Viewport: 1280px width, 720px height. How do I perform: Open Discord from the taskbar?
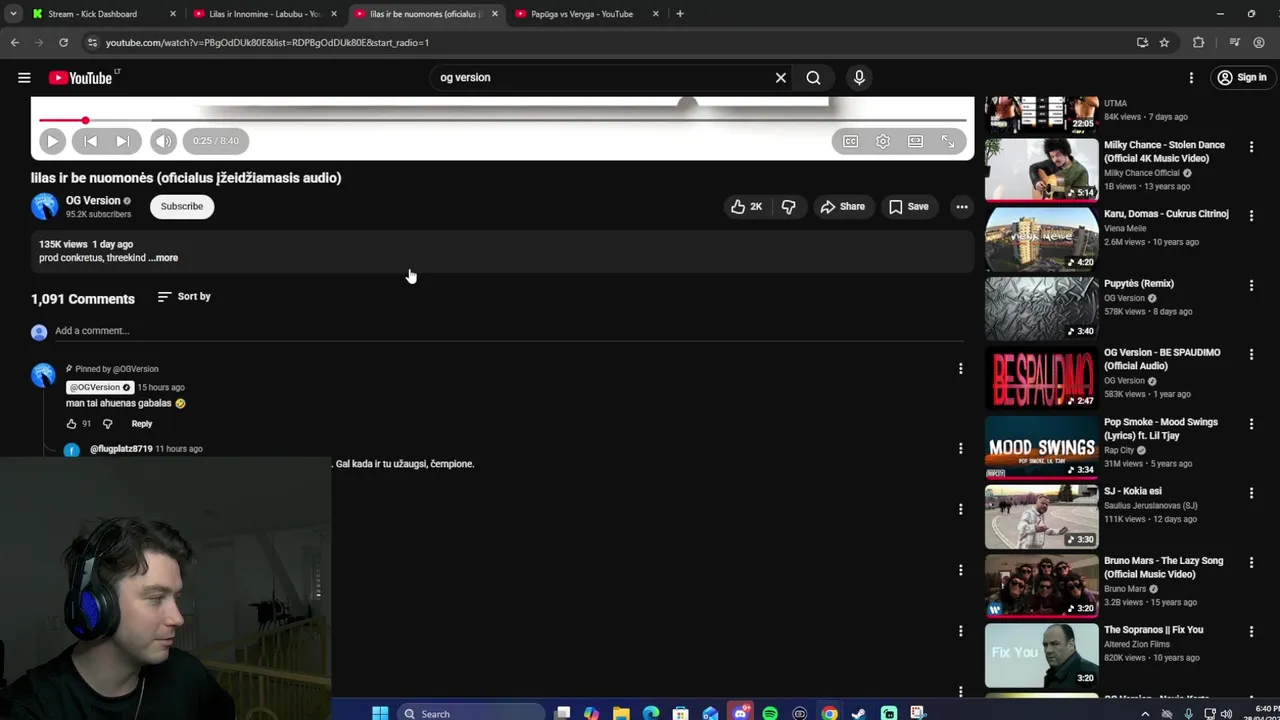click(741, 713)
